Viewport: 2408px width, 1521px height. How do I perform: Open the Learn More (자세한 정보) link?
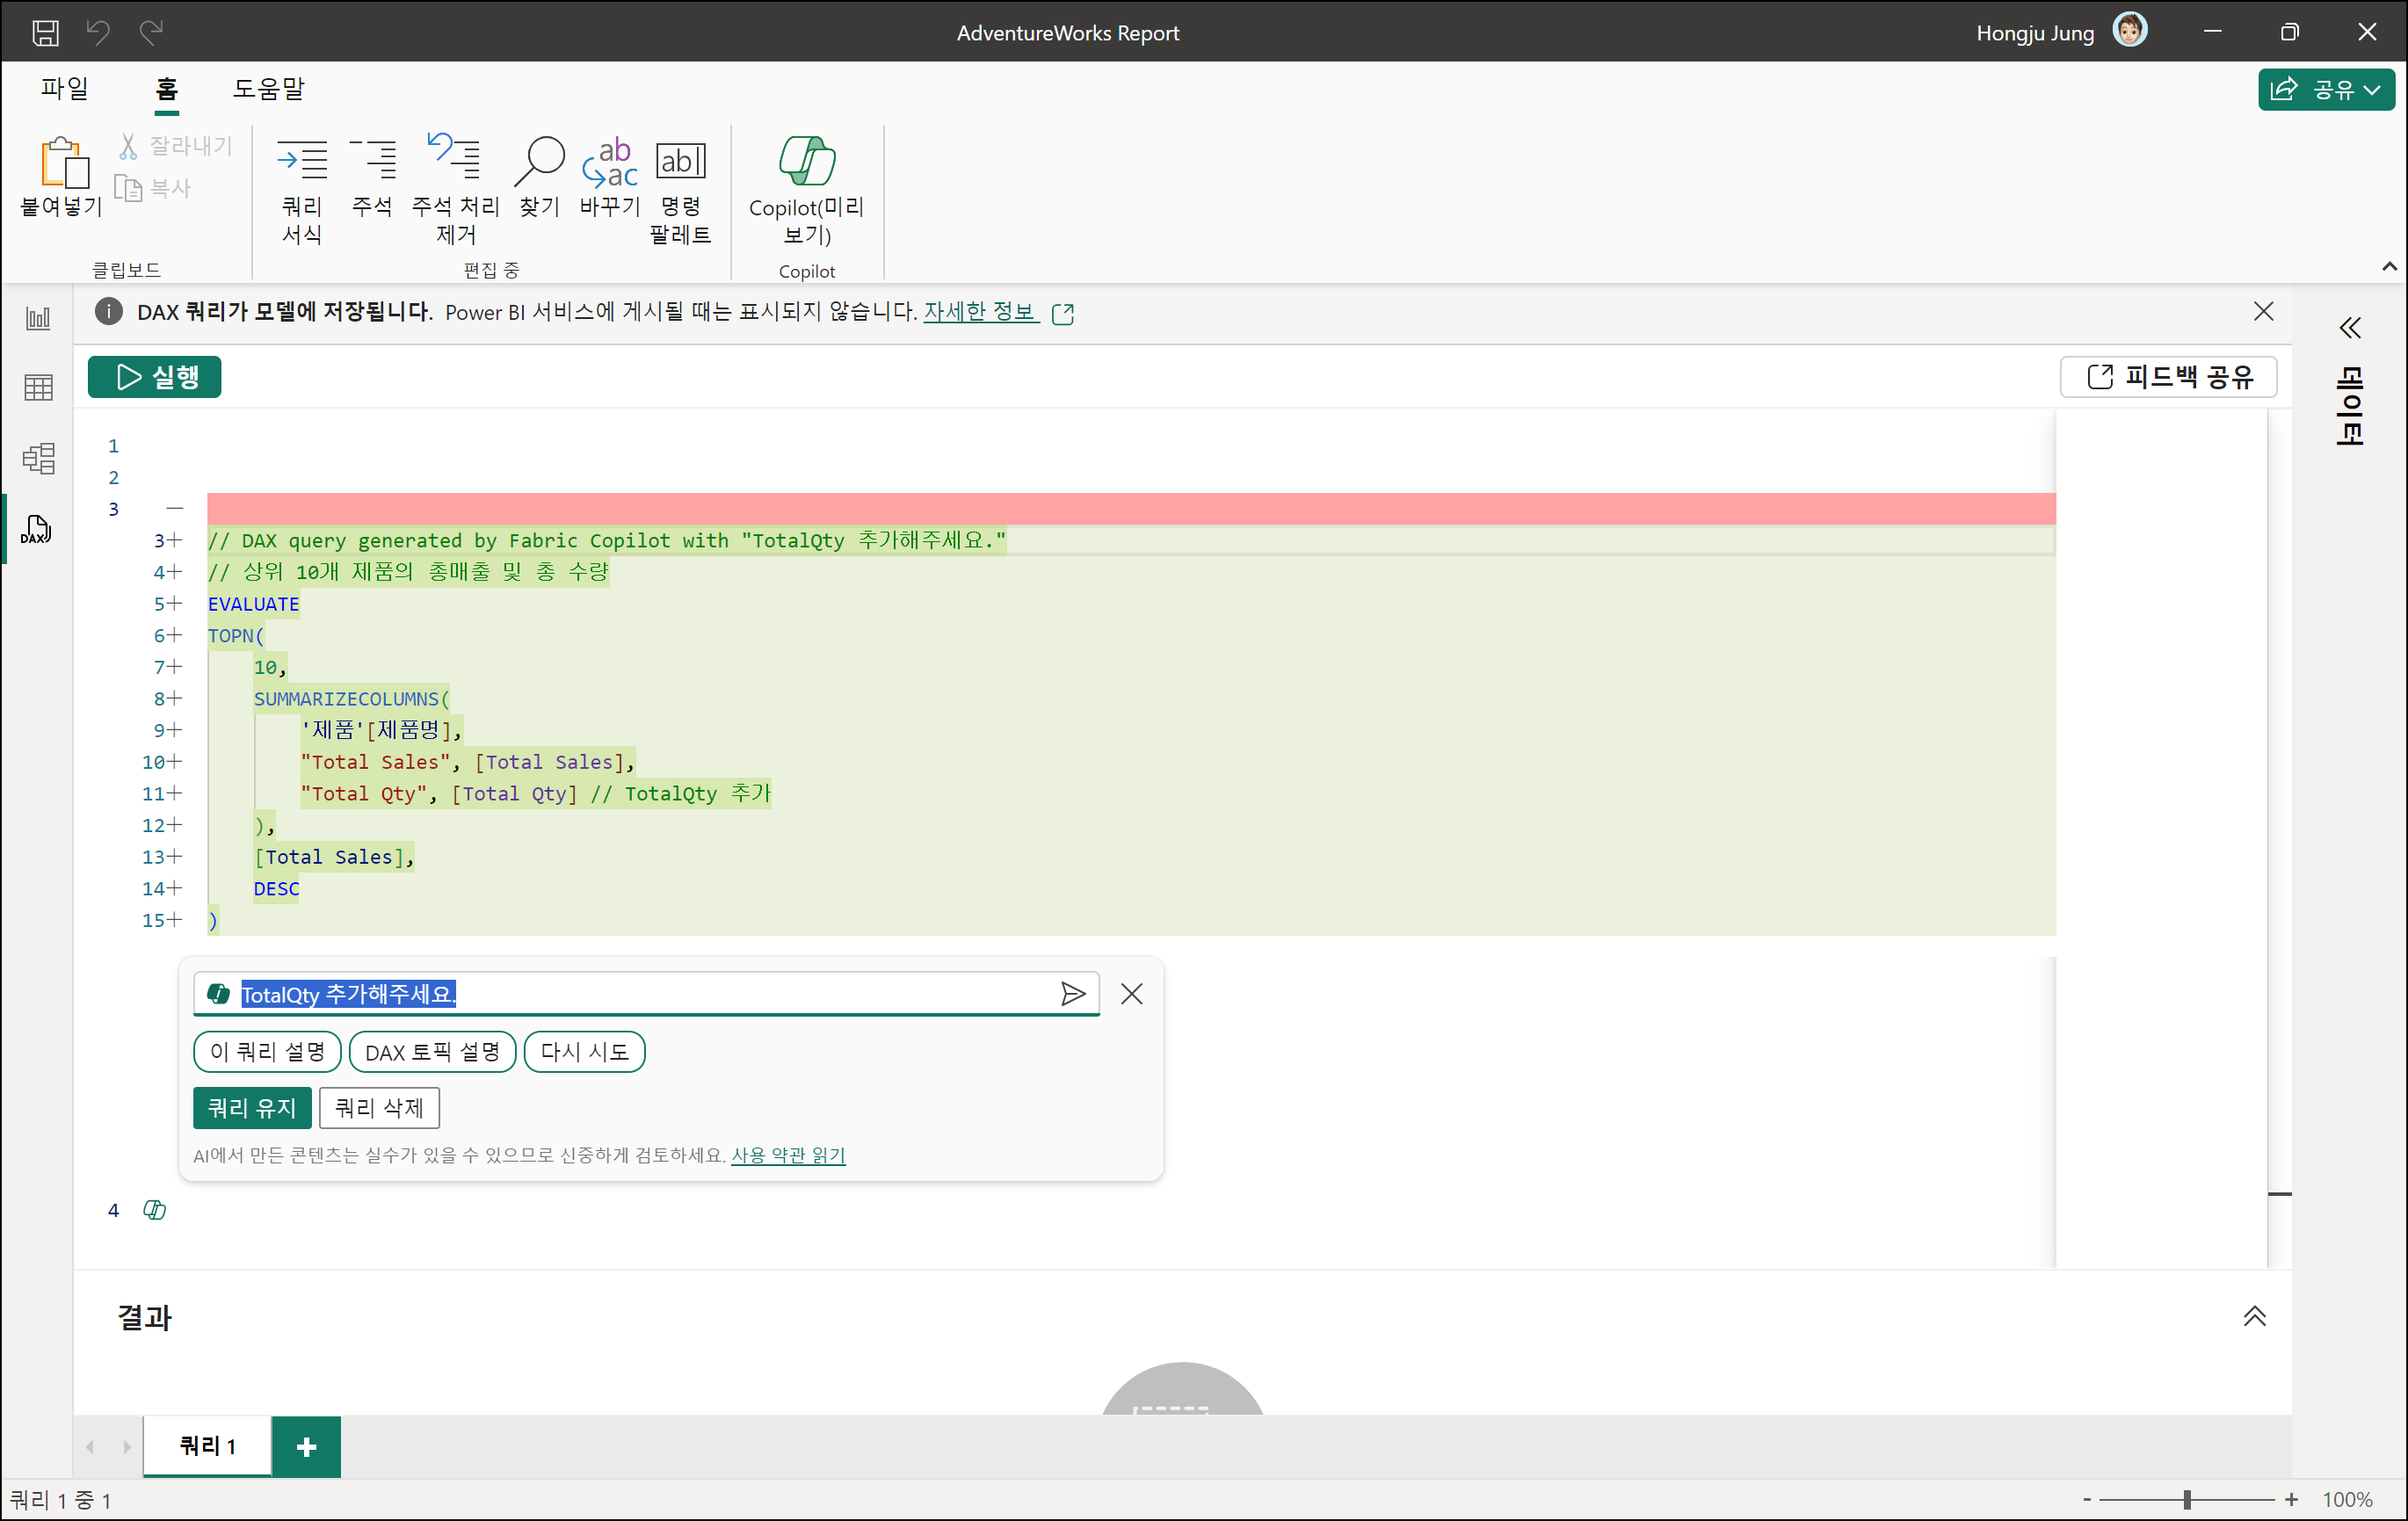[980, 312]
